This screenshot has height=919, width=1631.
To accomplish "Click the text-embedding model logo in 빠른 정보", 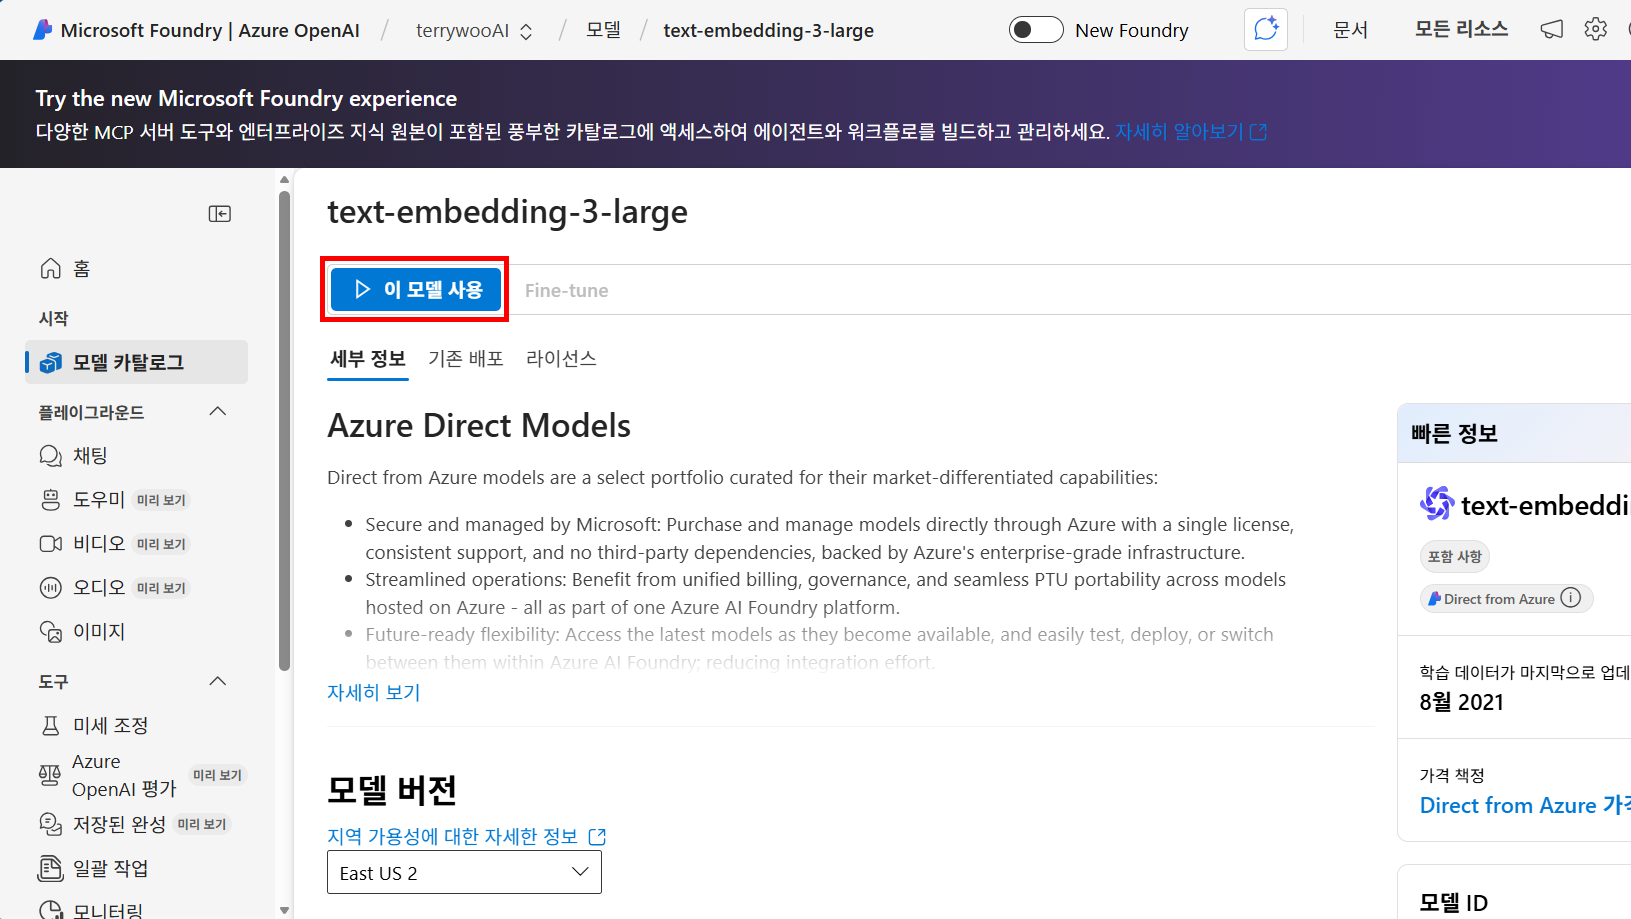I will pyautogui.click(x=1437, y=503).
